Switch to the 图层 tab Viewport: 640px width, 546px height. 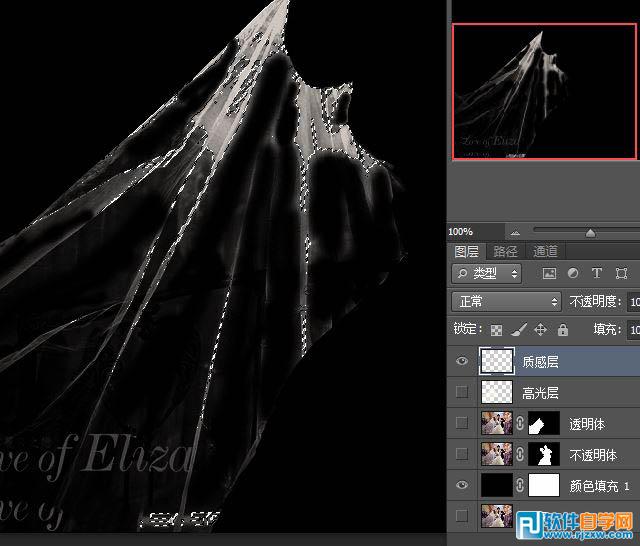tap(467, 251)
